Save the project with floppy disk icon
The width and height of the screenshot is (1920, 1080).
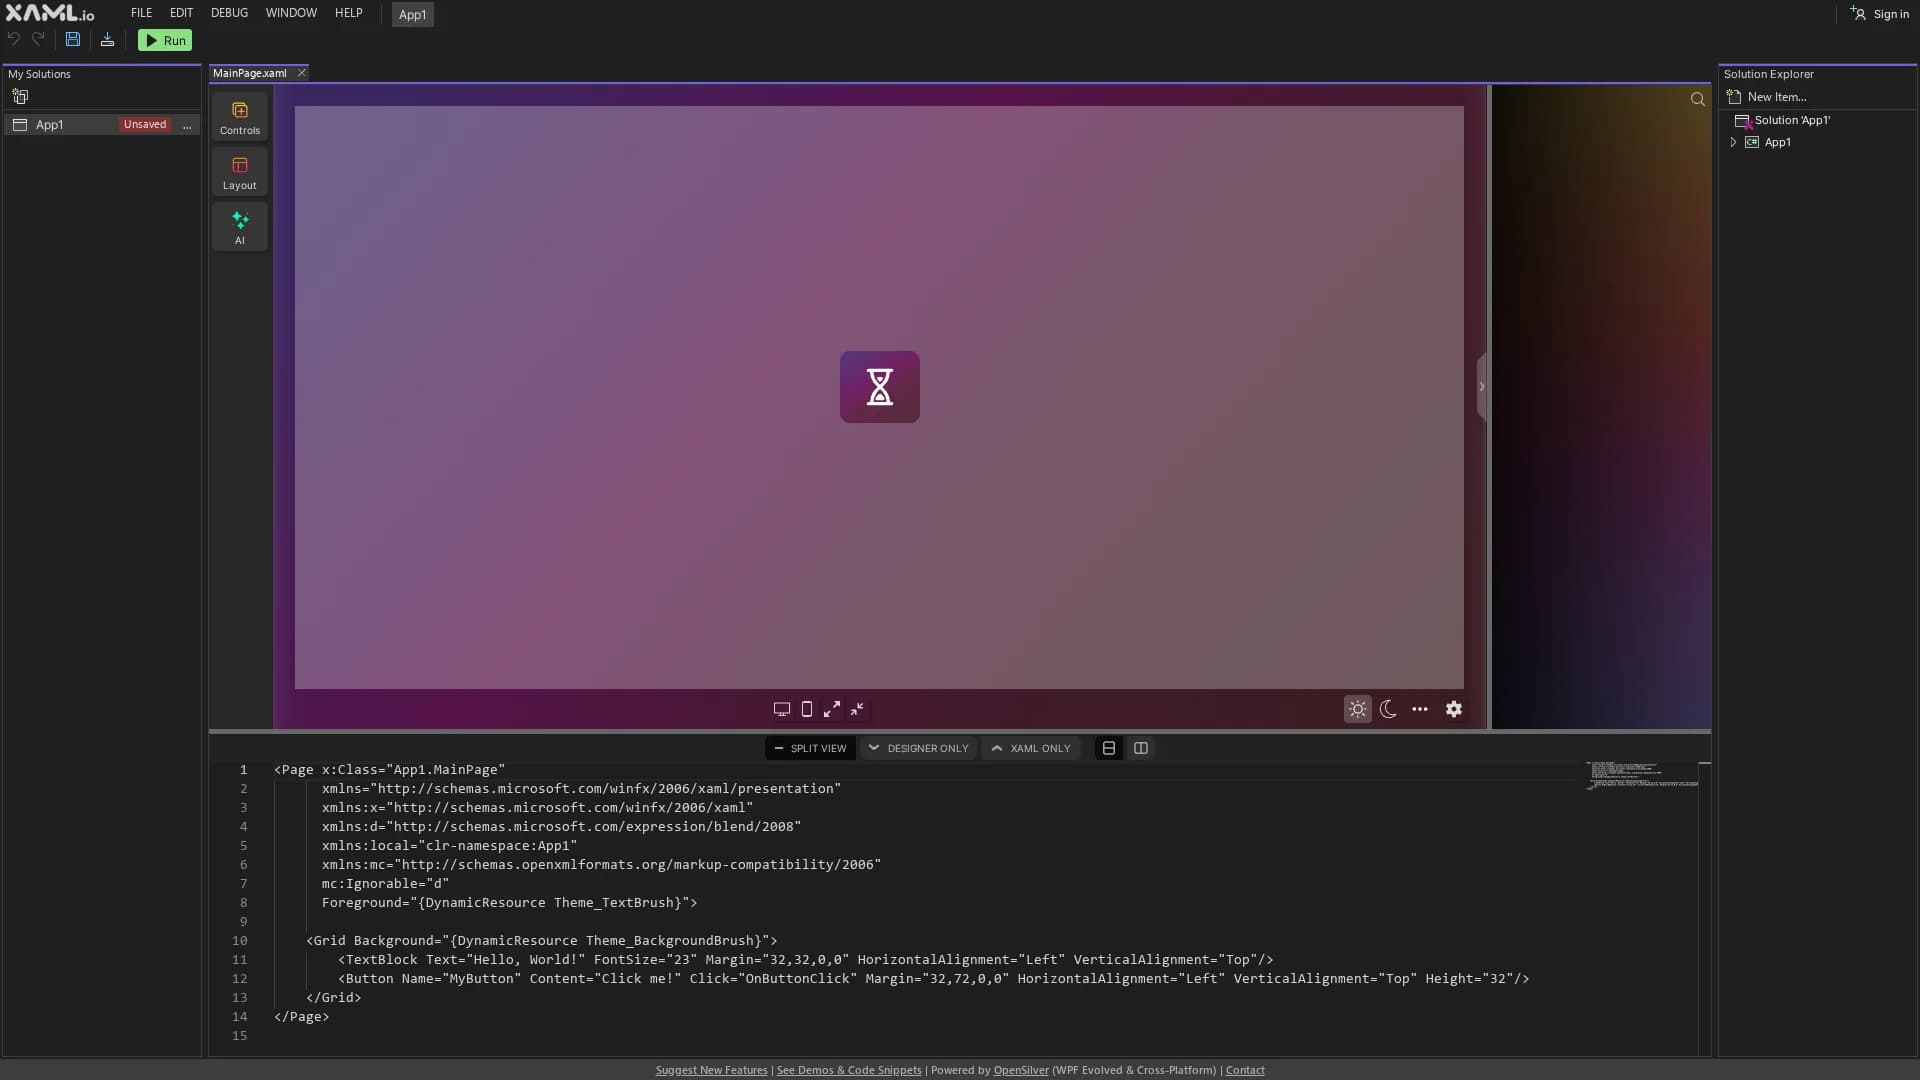pos(73,40)
